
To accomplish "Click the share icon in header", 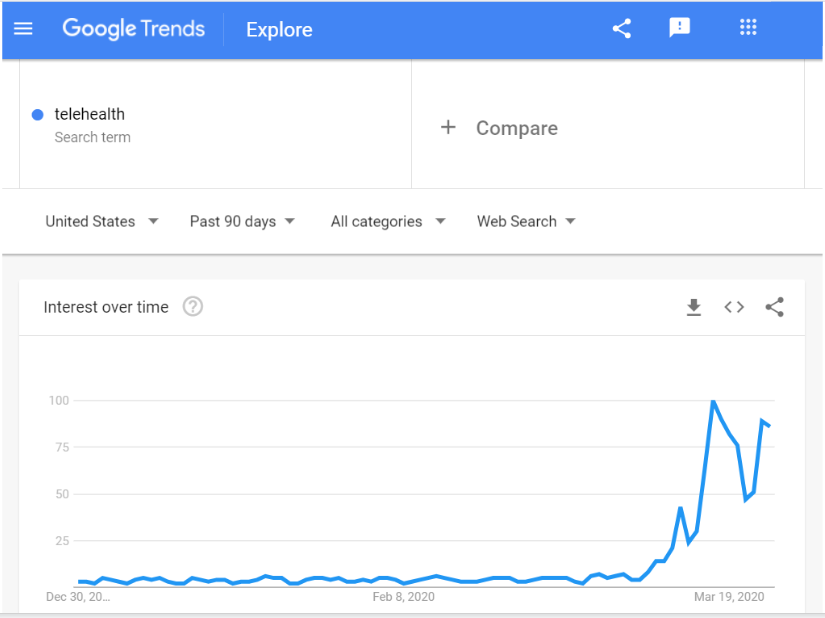I will pyautogui.click(x=621, y=28).
